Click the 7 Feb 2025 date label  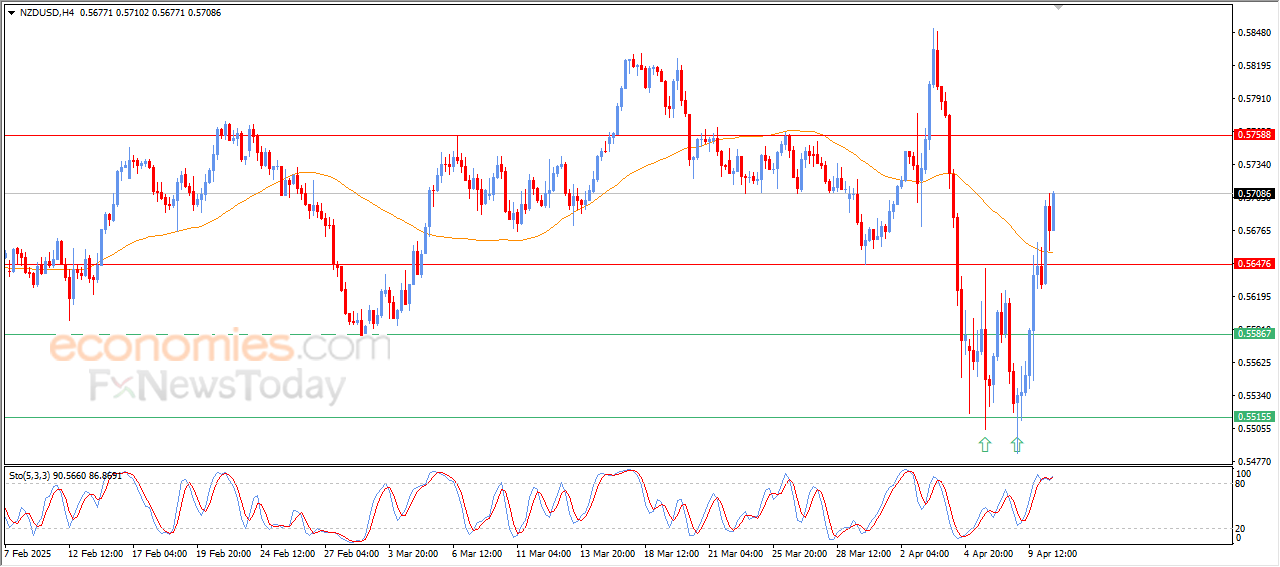click(27, 553)
